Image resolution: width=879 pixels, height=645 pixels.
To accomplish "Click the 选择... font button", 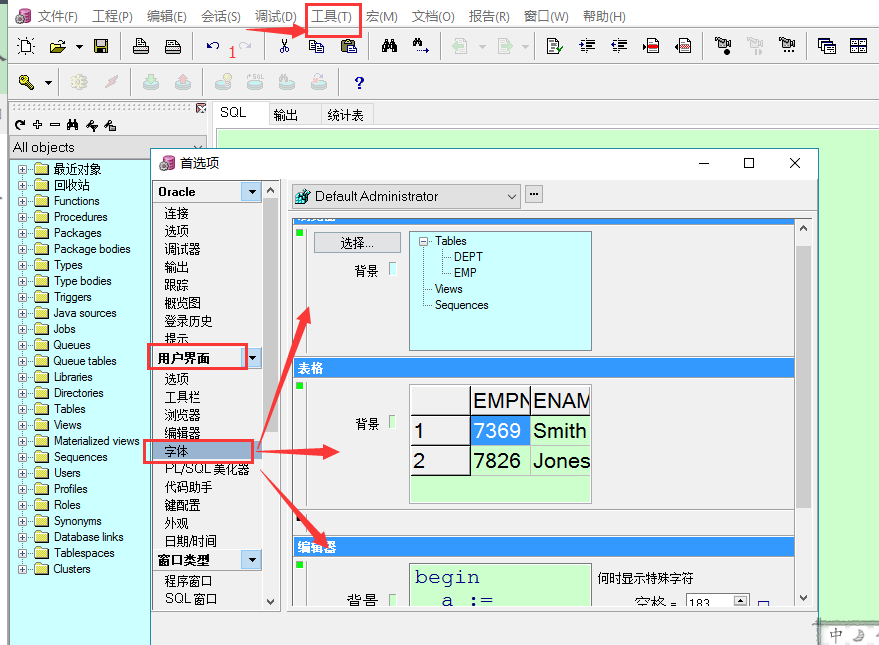I will 357,243.
